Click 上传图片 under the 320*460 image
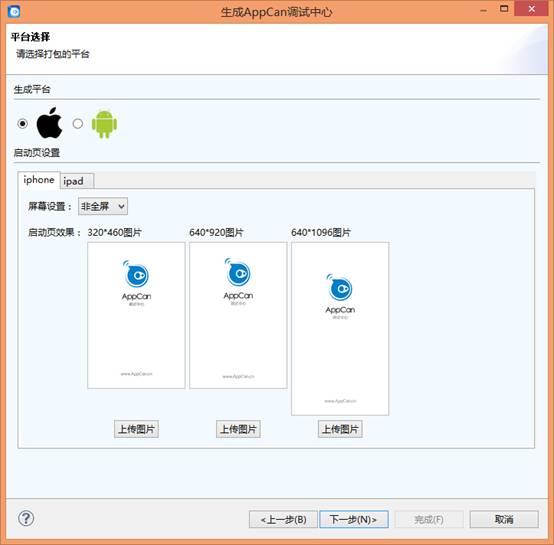554x545 pixels. [x=136, y=429]
